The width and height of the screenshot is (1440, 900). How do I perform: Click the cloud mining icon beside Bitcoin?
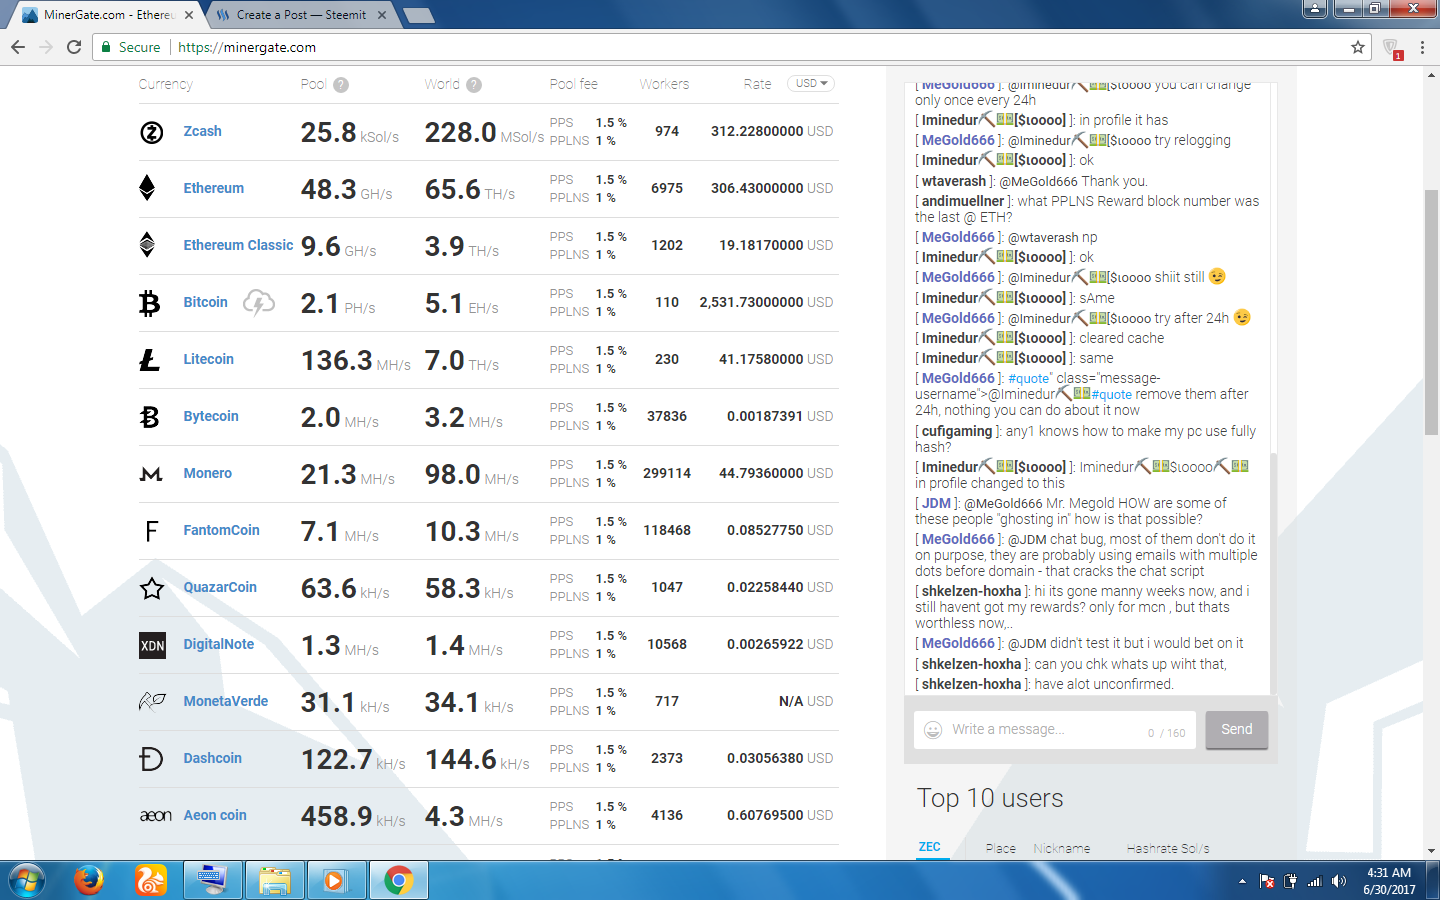(x=259, y=302)
